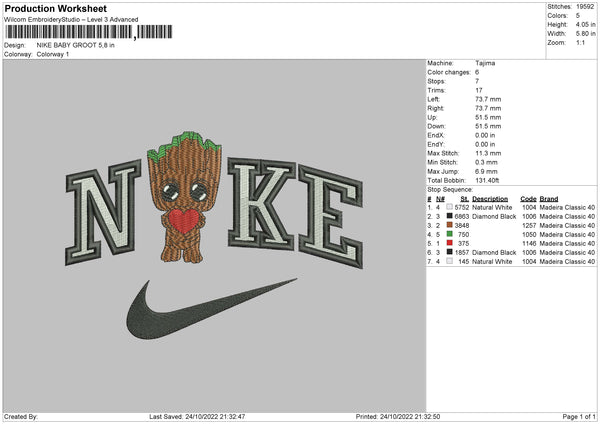The image size is (600, 424).
Task: Click the "Production Worksheet" title
Action: [55, 8]
